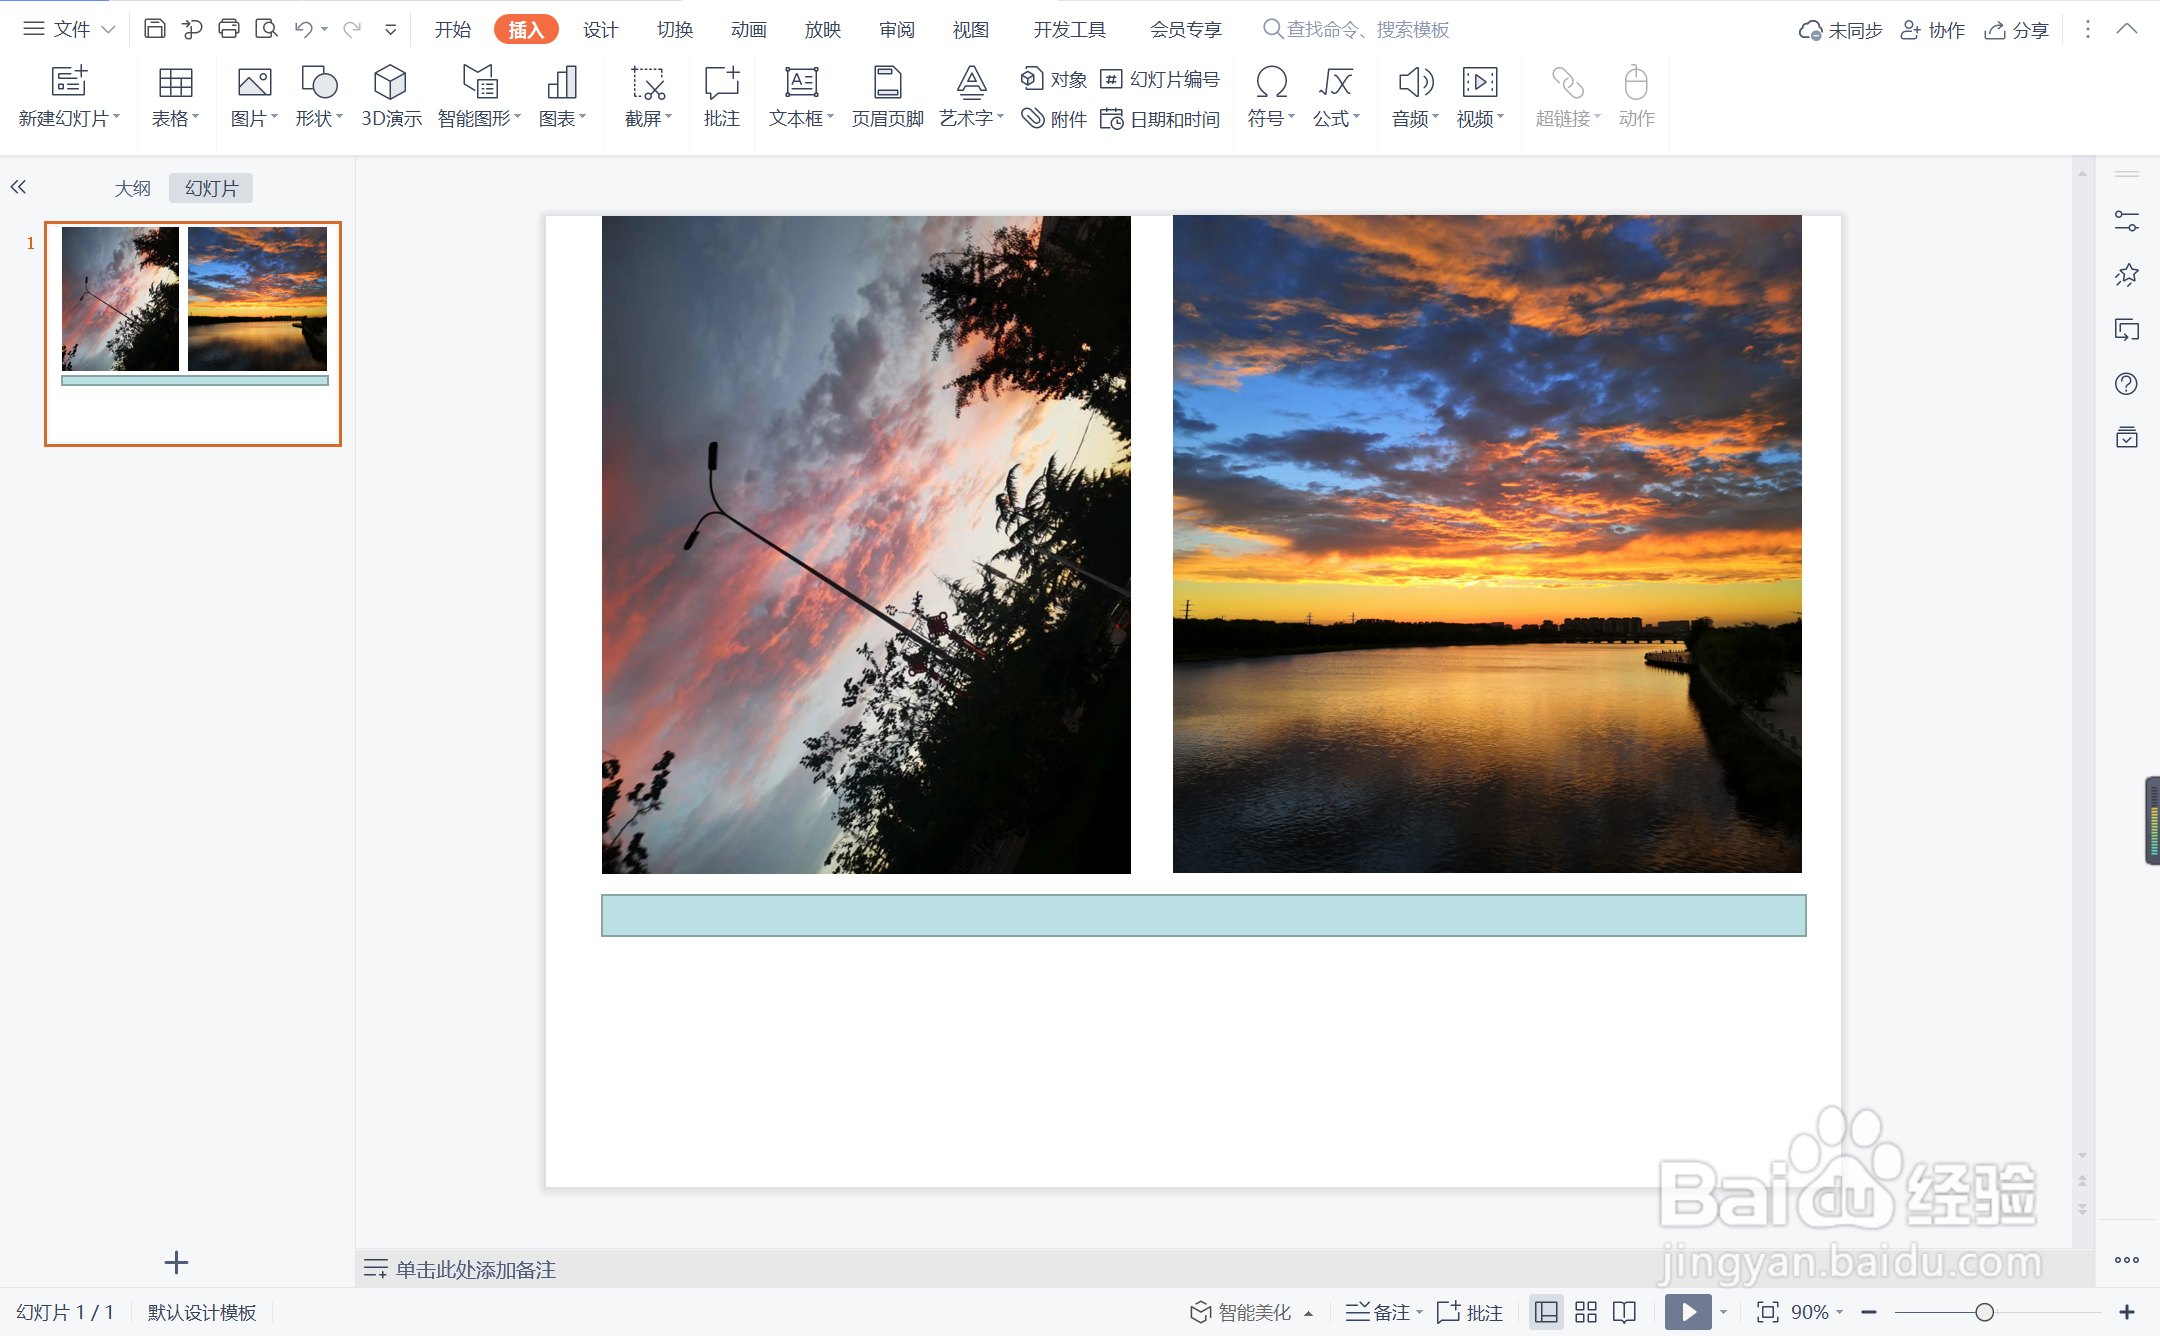Open the Shapes gallery

[x=319, y=97]
